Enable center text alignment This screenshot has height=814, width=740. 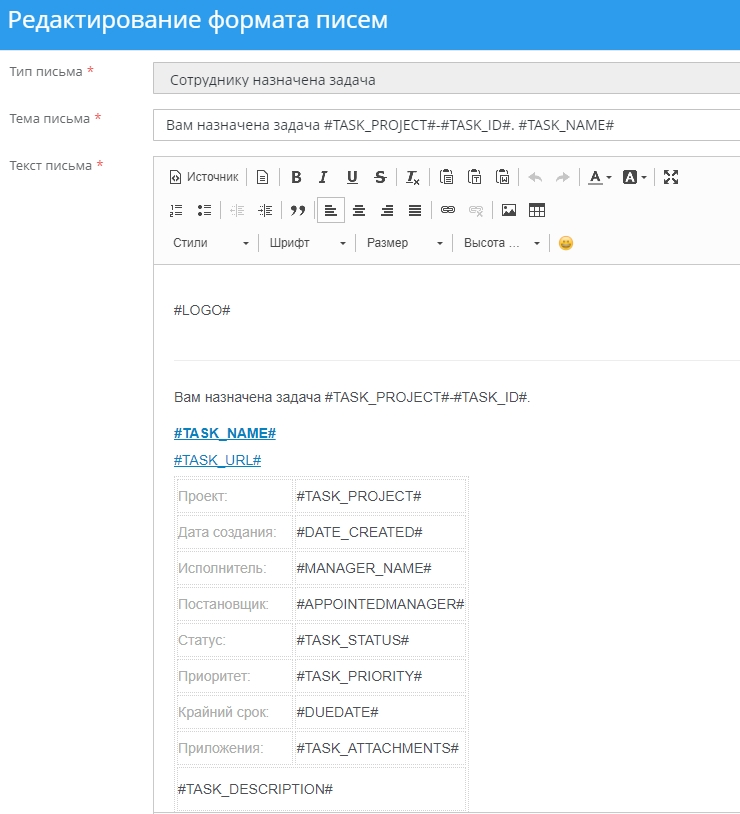pyautogui.click(x=359, y=210)
